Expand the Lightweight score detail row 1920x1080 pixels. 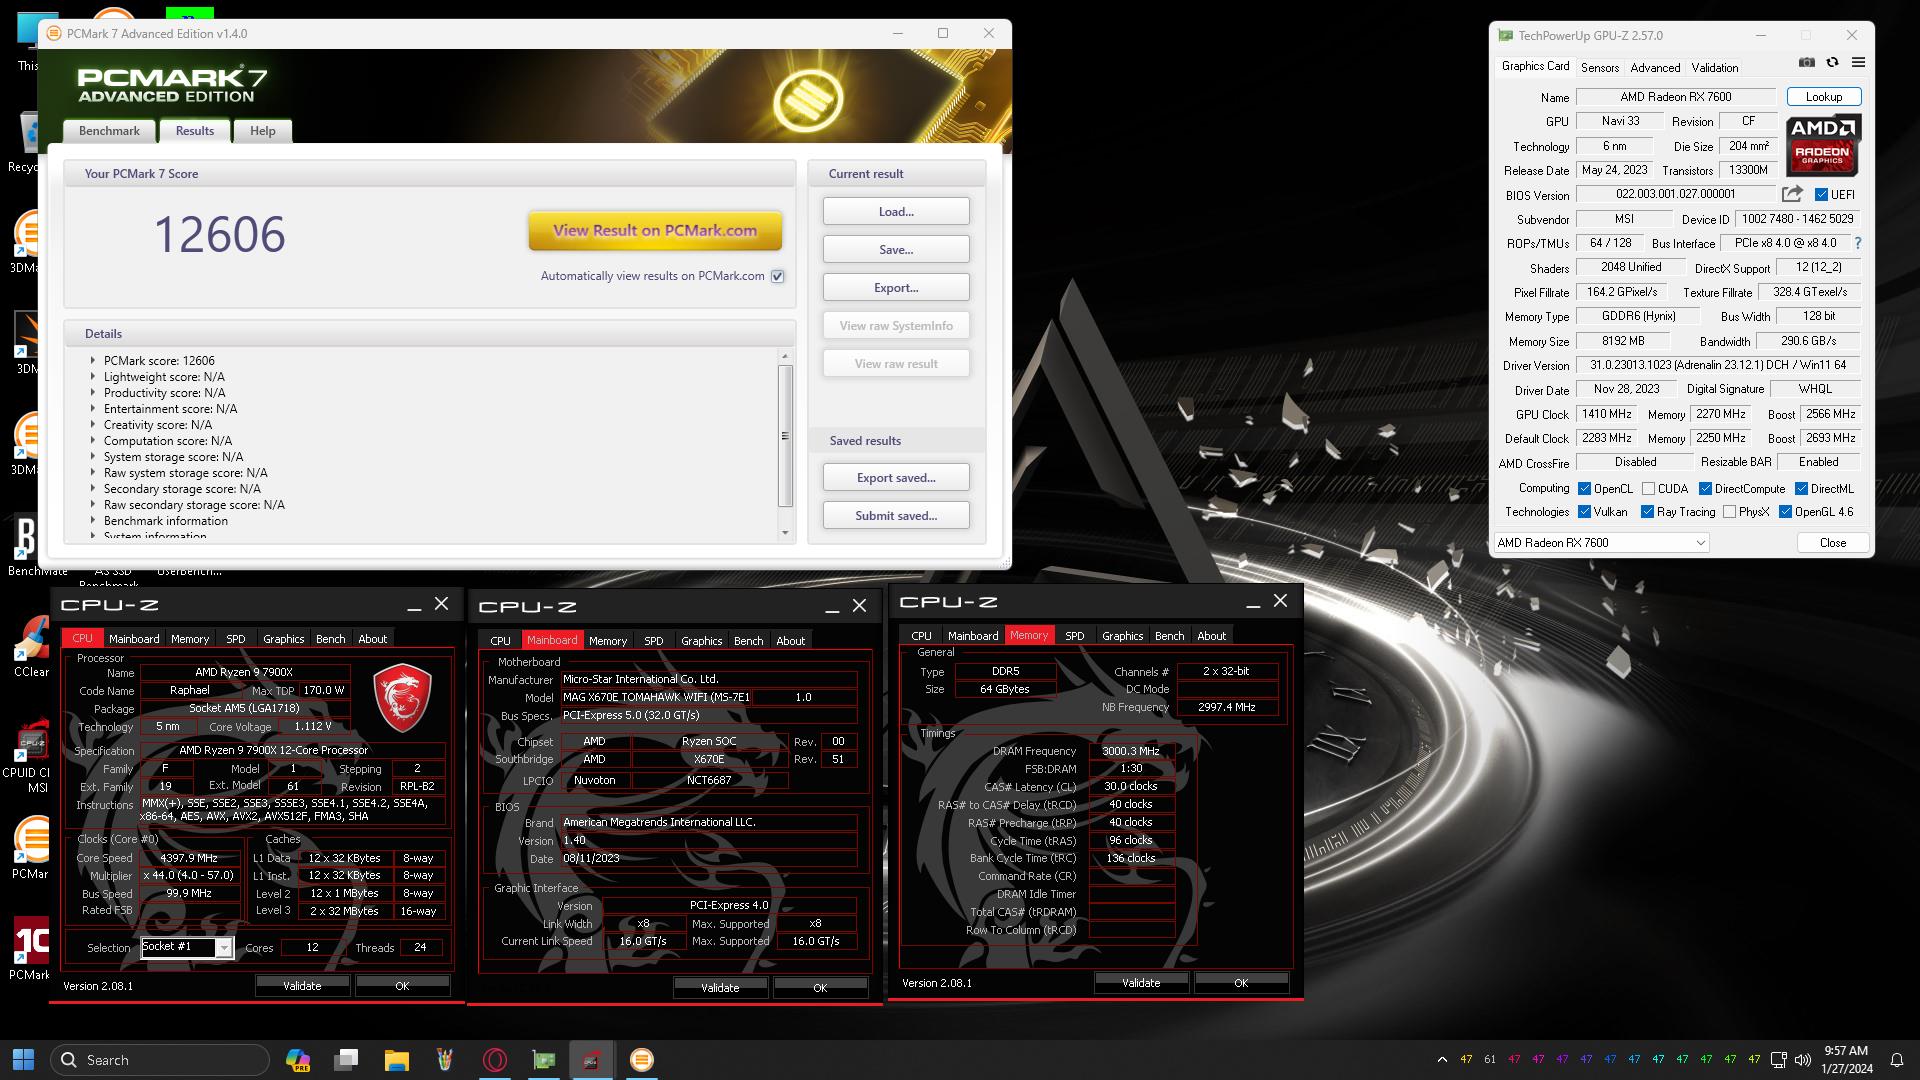click(93, 377)
